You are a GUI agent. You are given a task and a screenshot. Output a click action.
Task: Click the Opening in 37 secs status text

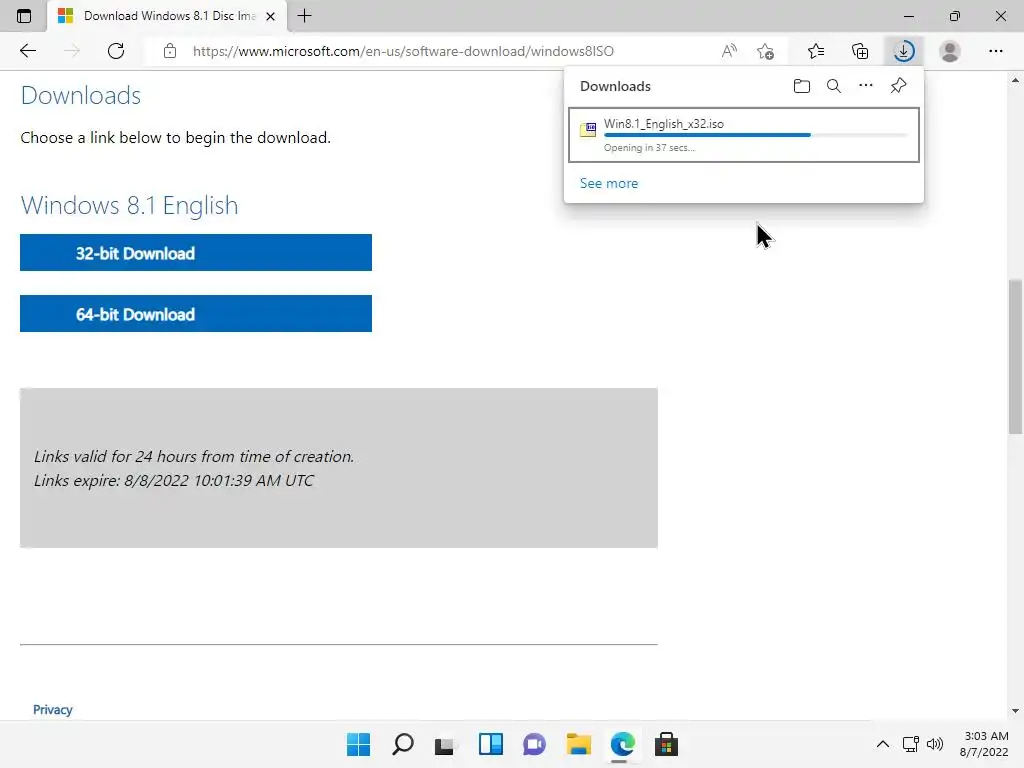(x=649, y=148)
